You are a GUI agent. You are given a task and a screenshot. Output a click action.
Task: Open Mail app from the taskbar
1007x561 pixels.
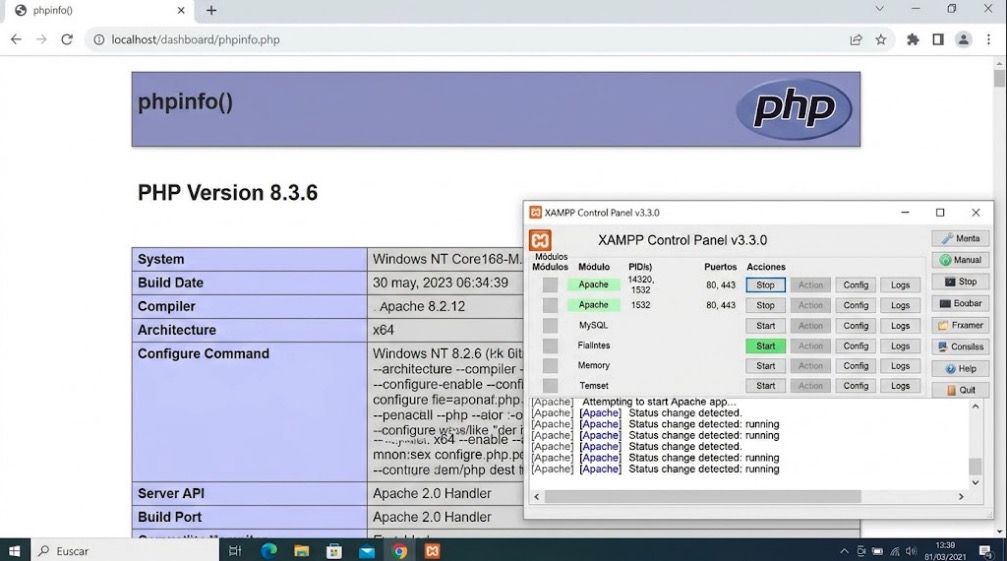point(367,551)
